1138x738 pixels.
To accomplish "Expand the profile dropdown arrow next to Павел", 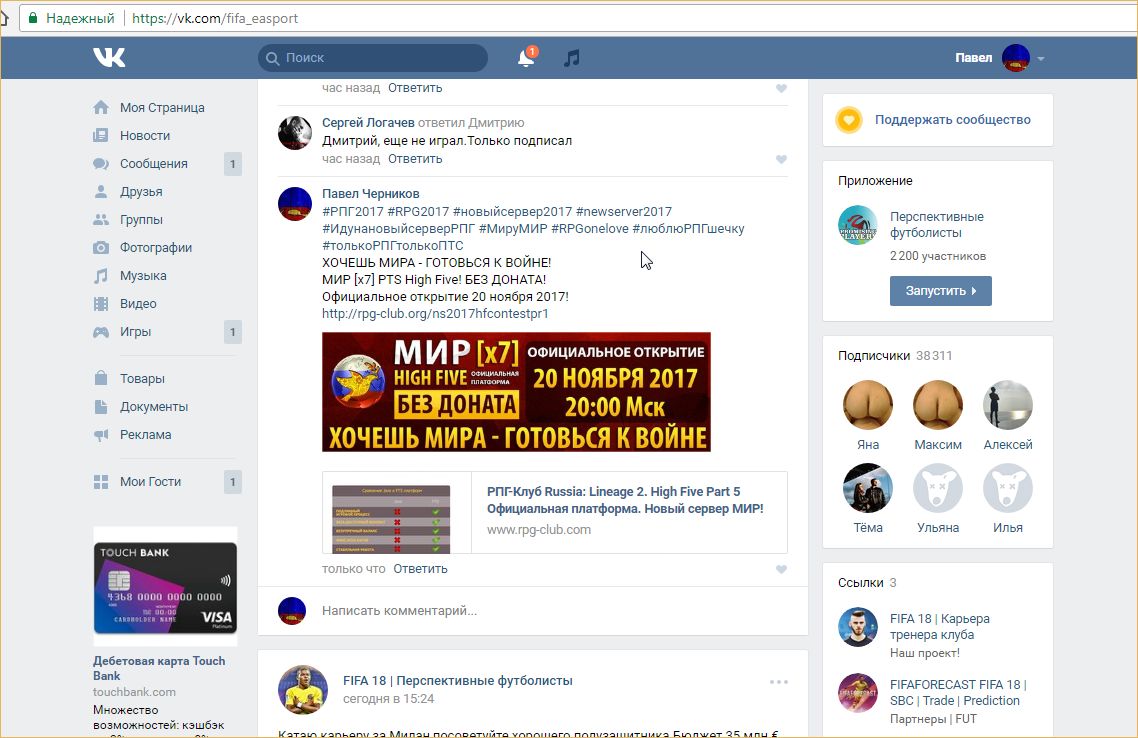I will tap(1041, 59).
